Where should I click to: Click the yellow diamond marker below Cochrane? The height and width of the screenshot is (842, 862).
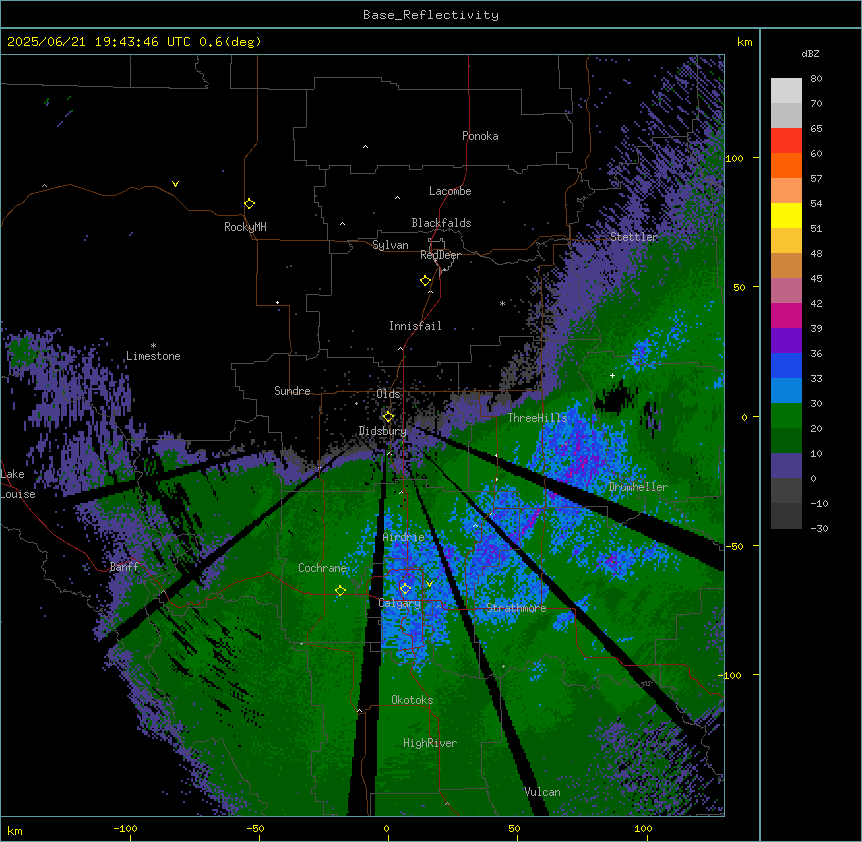tap(341, 591)
